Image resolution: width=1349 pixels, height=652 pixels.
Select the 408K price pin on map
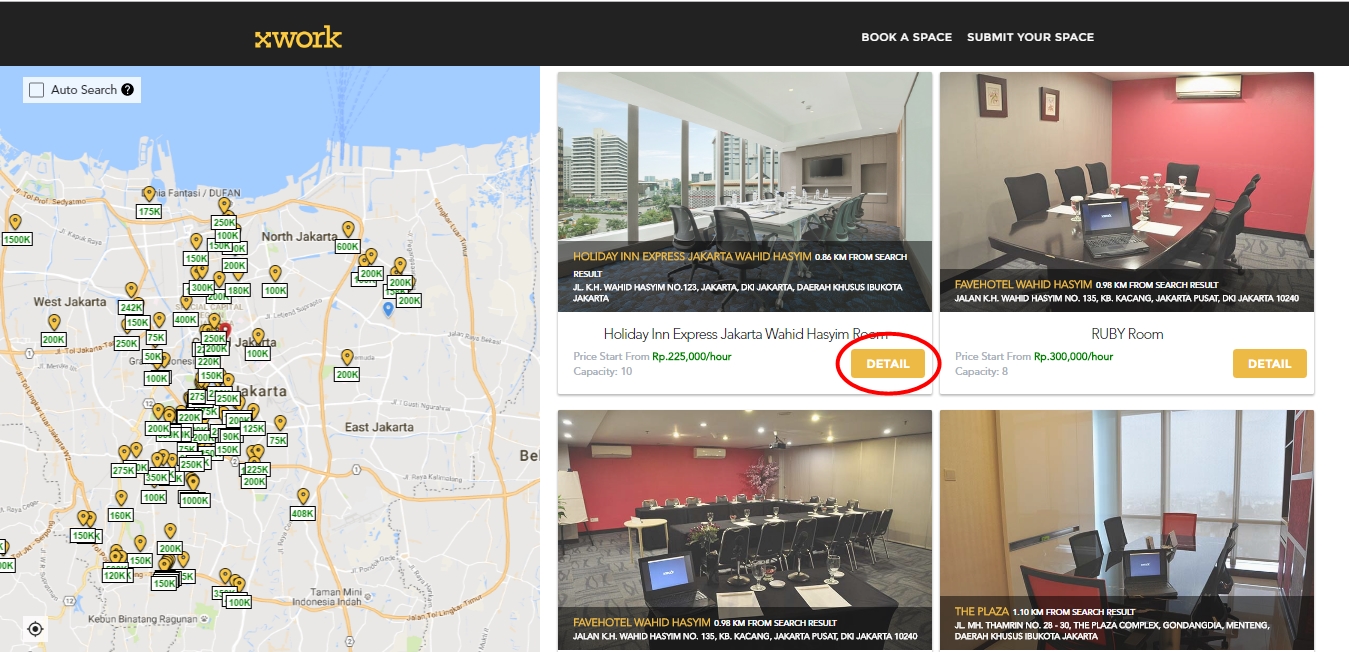[x=302, y=513]
